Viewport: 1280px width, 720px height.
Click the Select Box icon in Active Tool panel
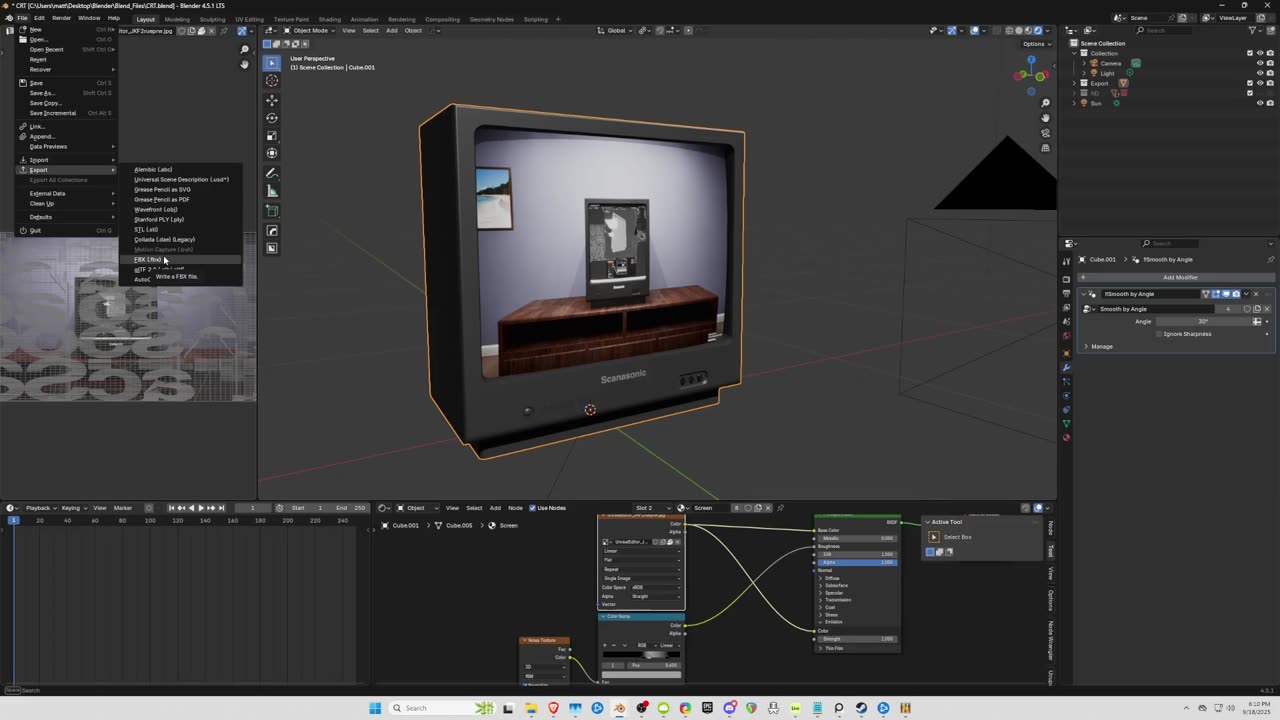click(x=934, y=537)
